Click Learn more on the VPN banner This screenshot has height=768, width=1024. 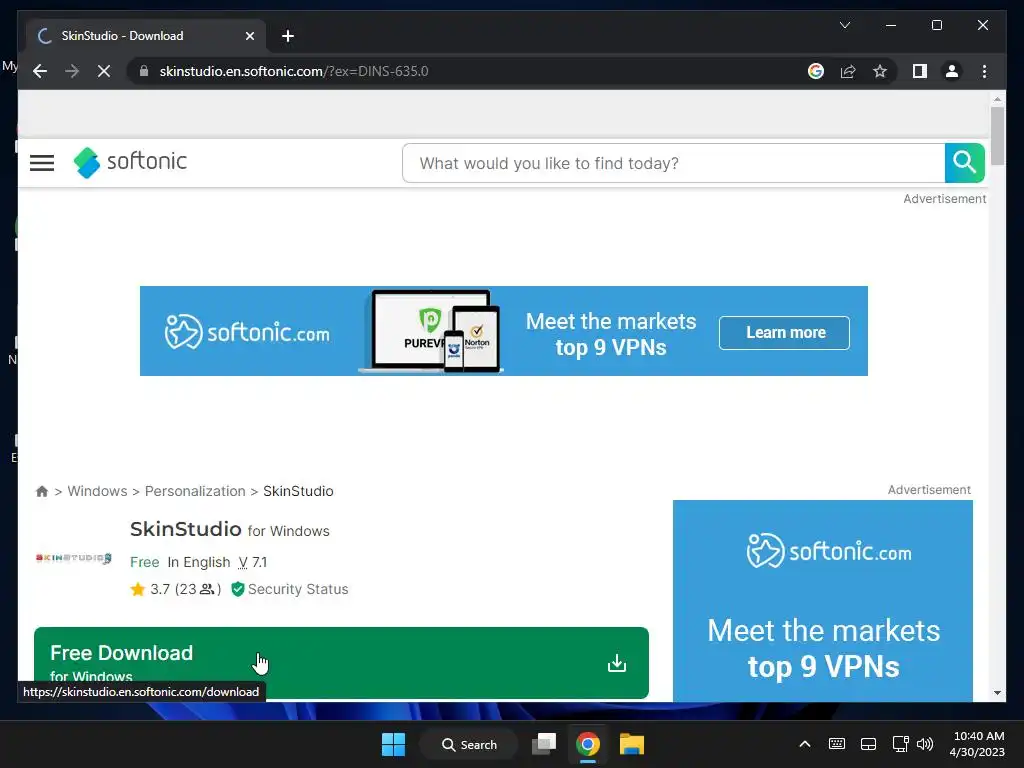784,332
